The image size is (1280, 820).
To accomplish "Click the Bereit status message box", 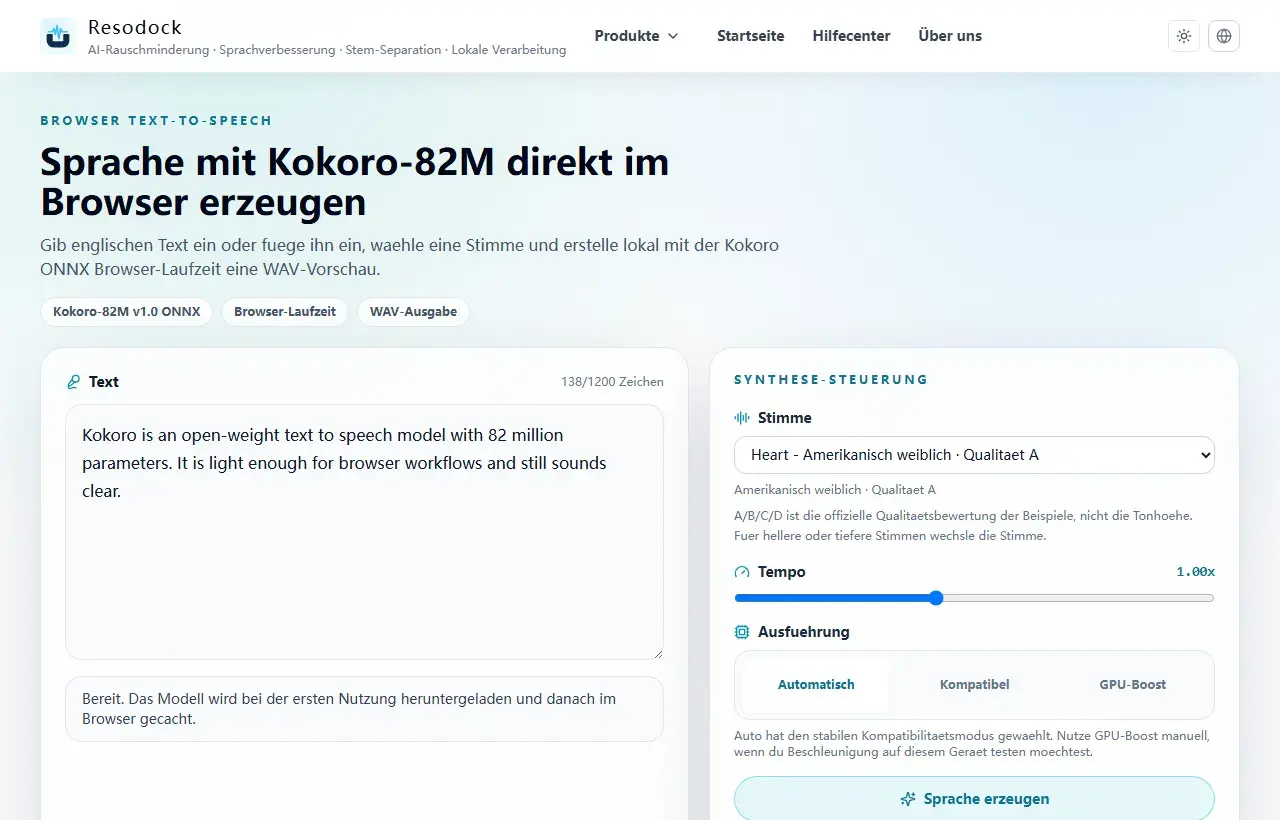I will [364, 709].
